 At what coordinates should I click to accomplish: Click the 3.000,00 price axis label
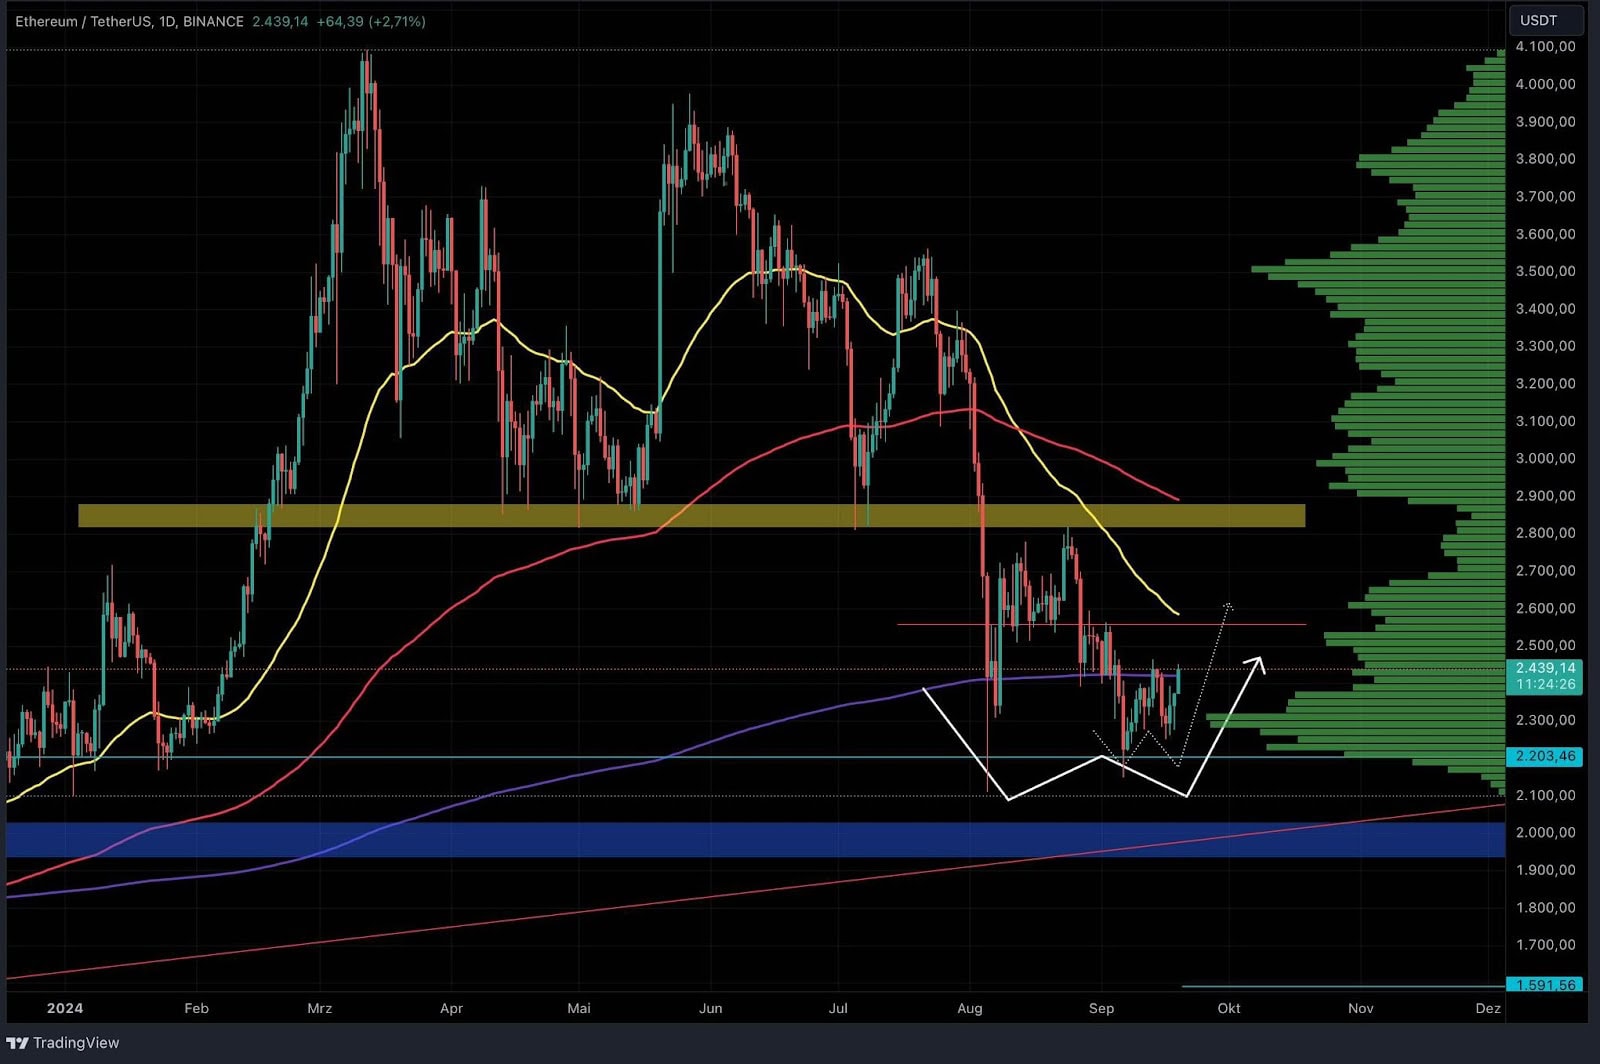tap(1545, 458)
